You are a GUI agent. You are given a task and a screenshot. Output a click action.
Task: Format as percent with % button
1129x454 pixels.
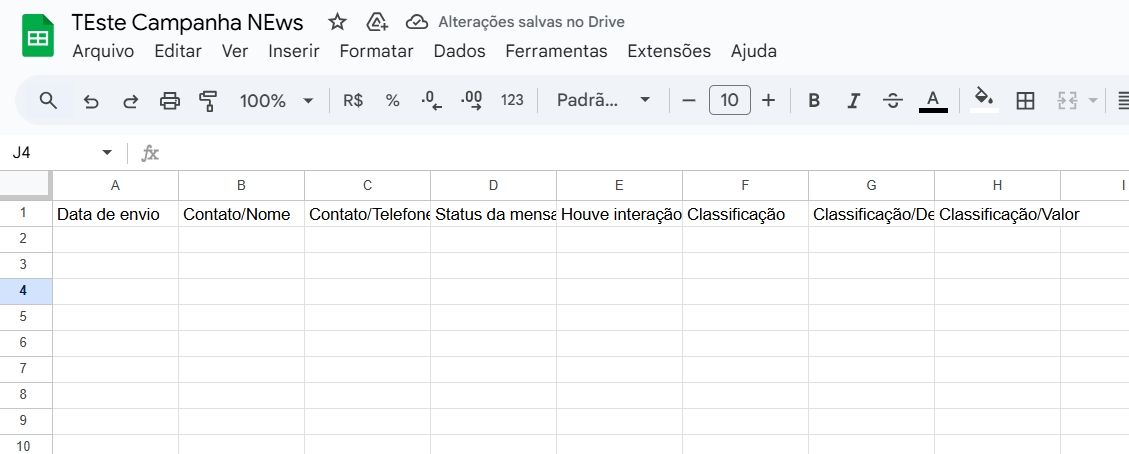point(393,100)
